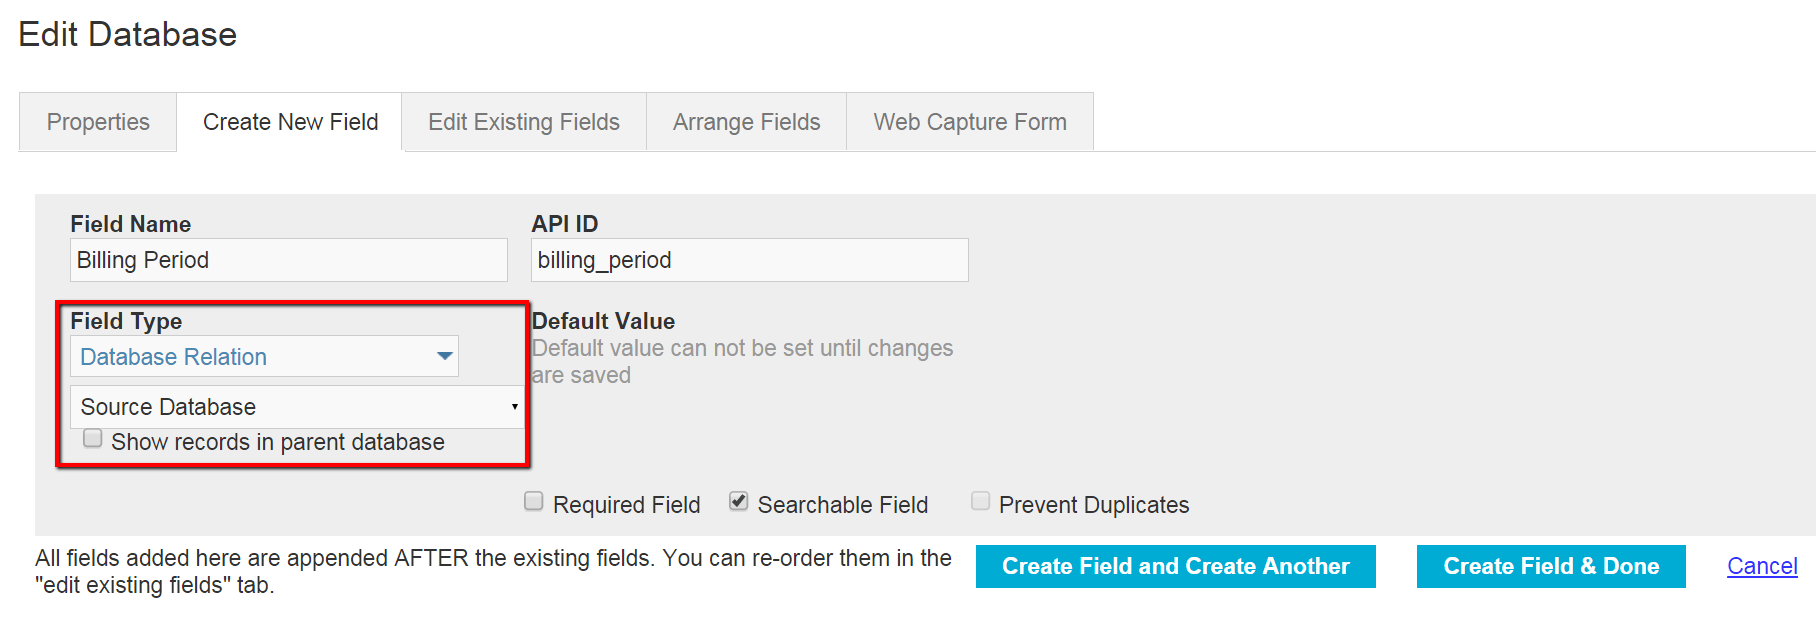Uncheck the Searchable Field checkbox
This screenshot has width=1816, height=627.
739,502
